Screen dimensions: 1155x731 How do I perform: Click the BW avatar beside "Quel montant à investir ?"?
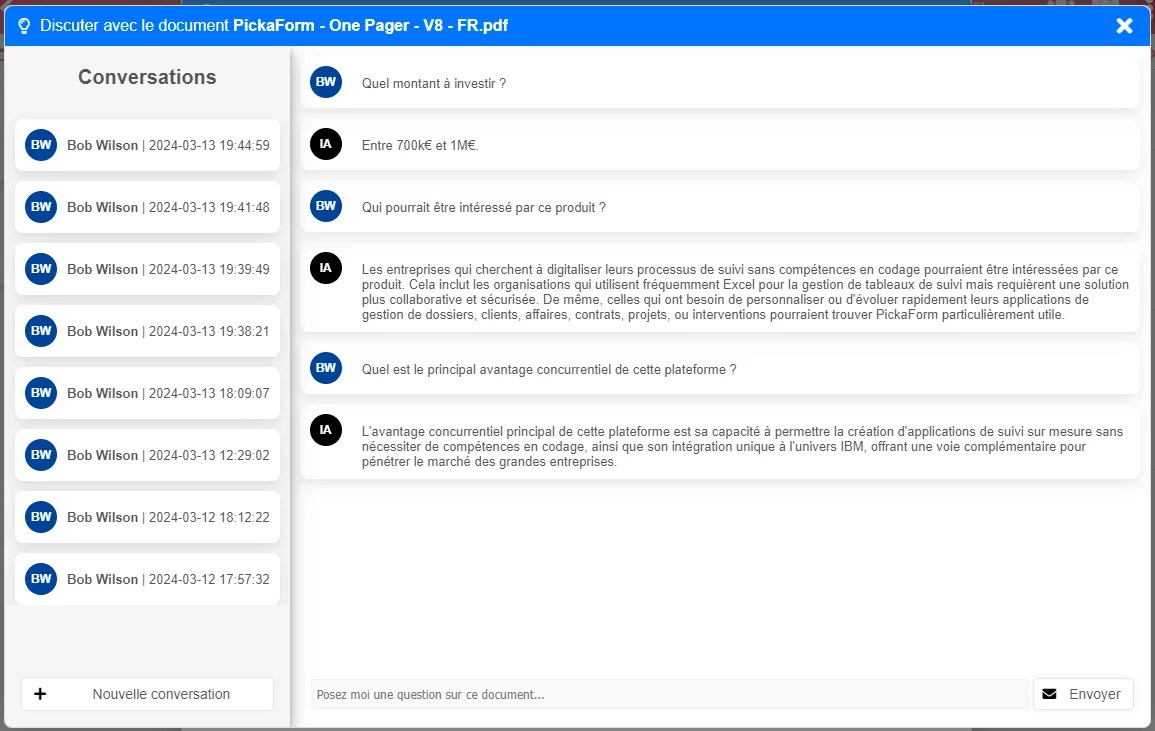tap(325, 82)
